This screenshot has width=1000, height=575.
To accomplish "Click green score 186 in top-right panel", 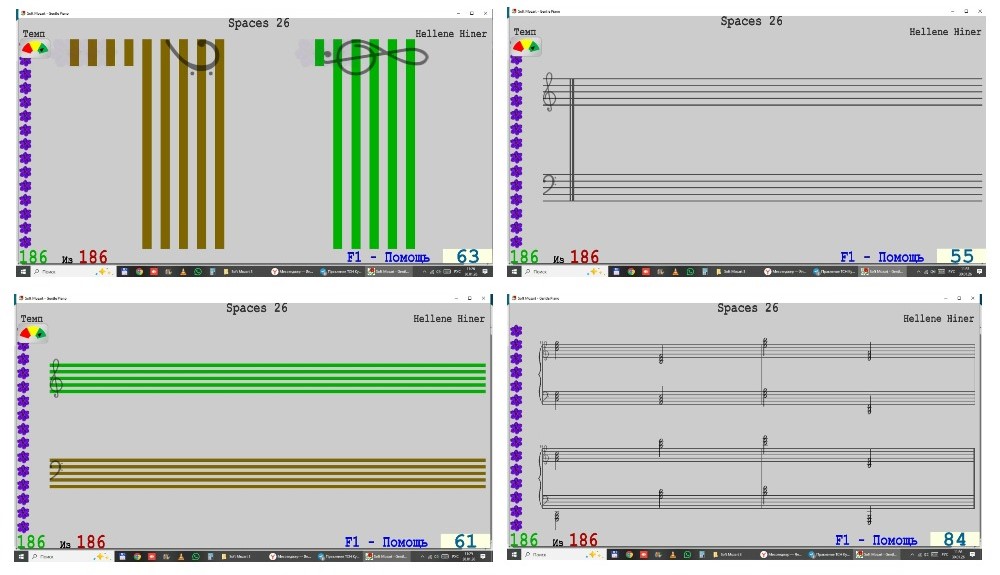I will (524, 257).
